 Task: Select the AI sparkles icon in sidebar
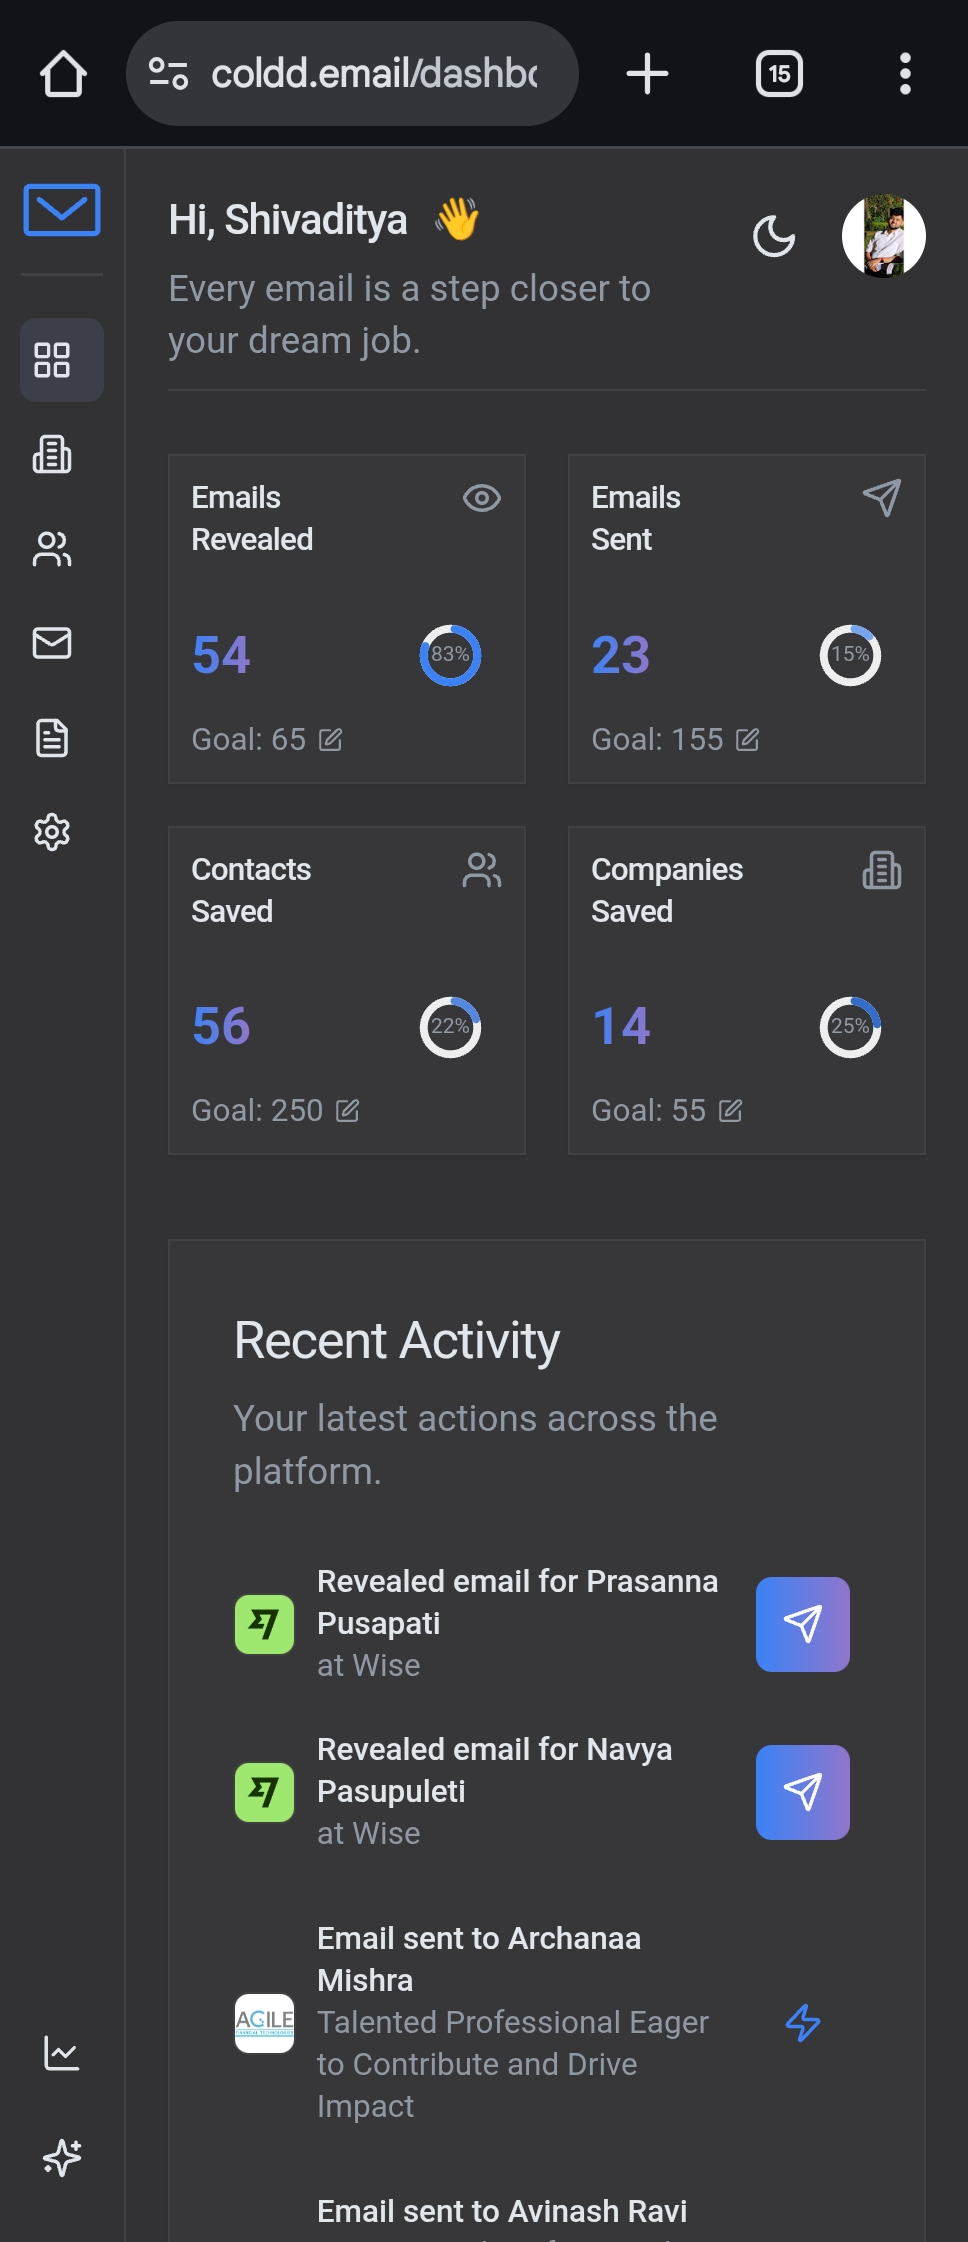point(60,2157)
